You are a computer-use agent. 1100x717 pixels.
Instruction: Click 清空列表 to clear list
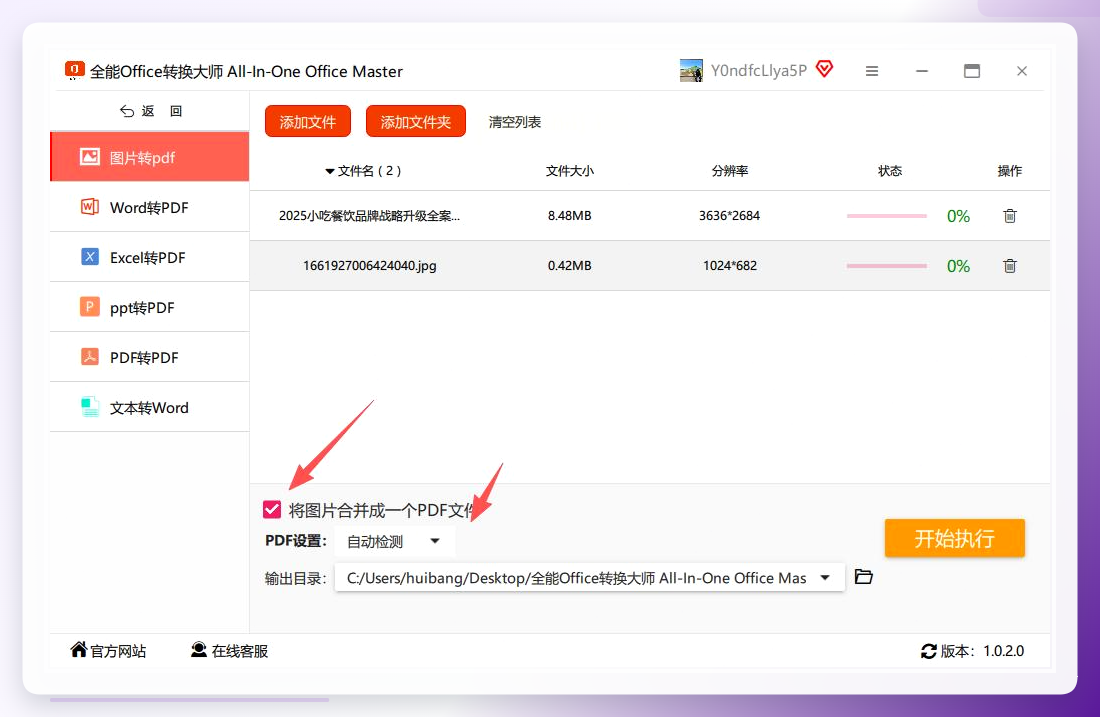(x=514, y=122)
